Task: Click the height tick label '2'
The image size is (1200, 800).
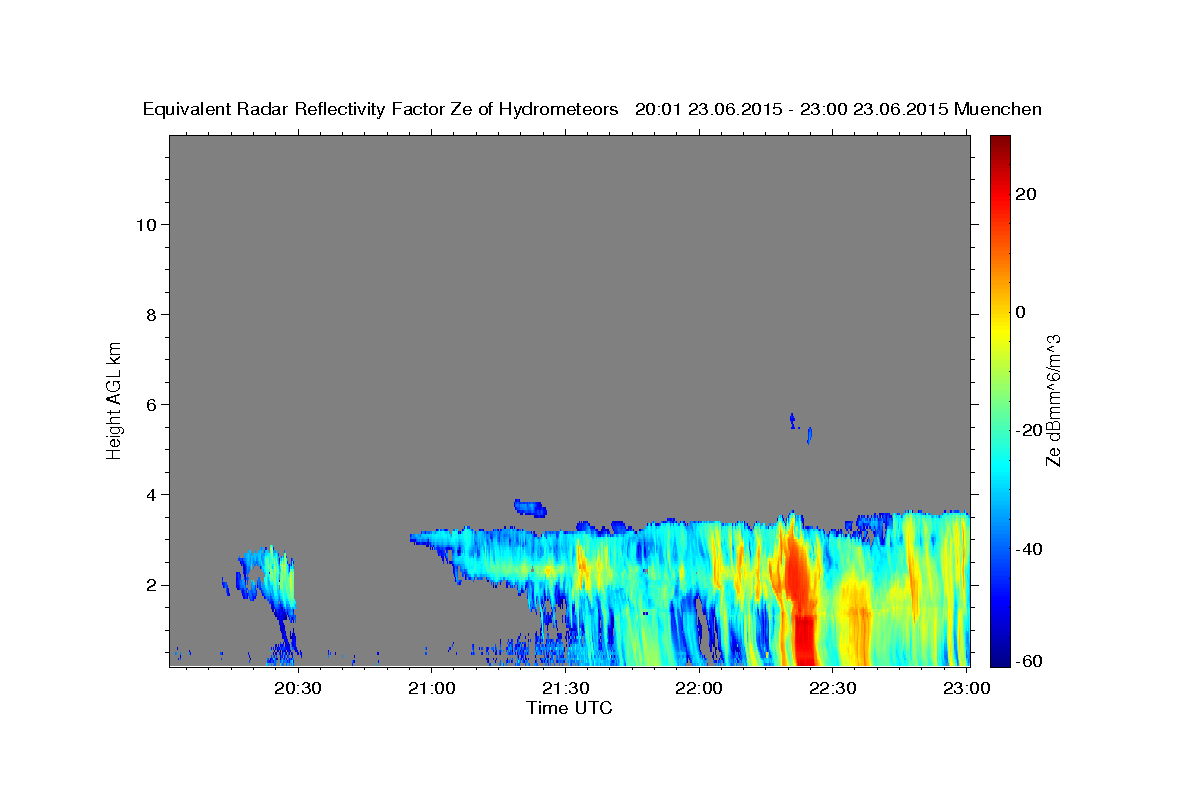Action: coord(151,585)
